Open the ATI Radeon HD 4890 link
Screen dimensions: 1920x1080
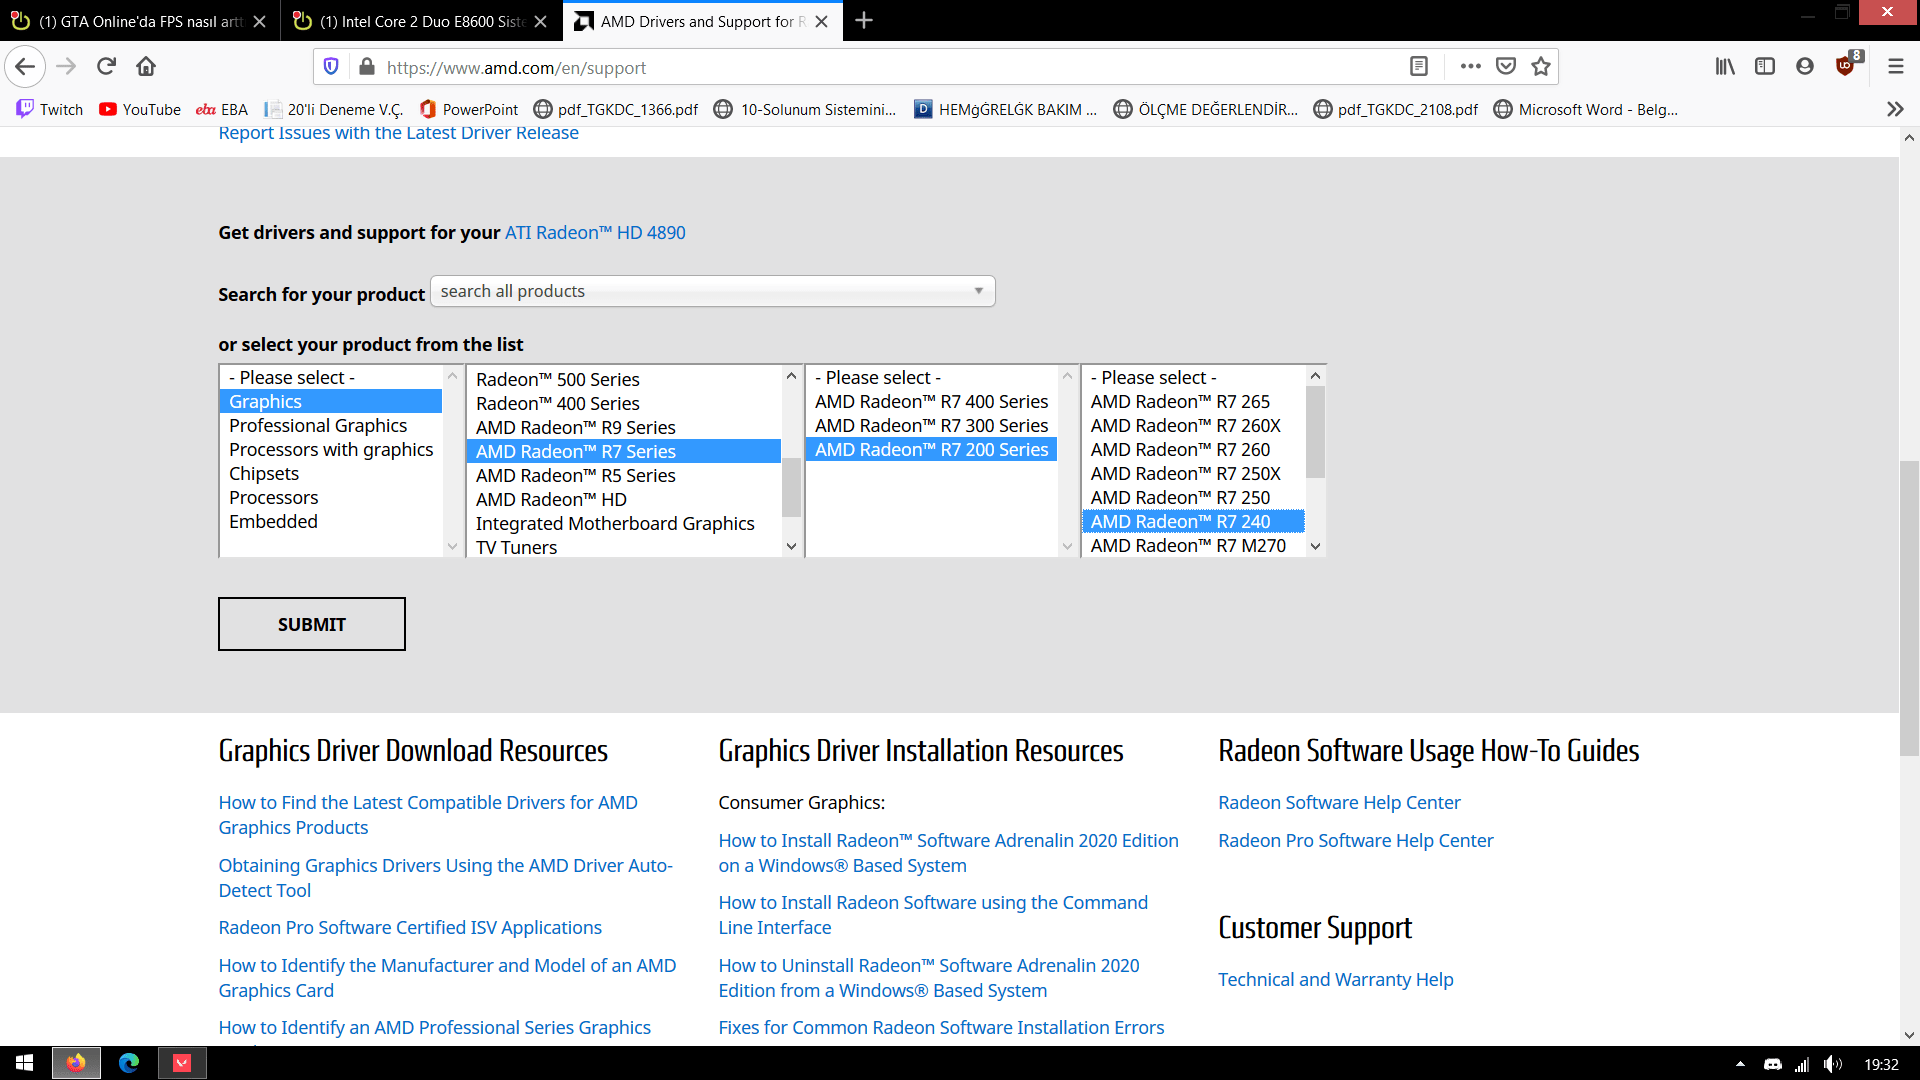coord(595,233)
